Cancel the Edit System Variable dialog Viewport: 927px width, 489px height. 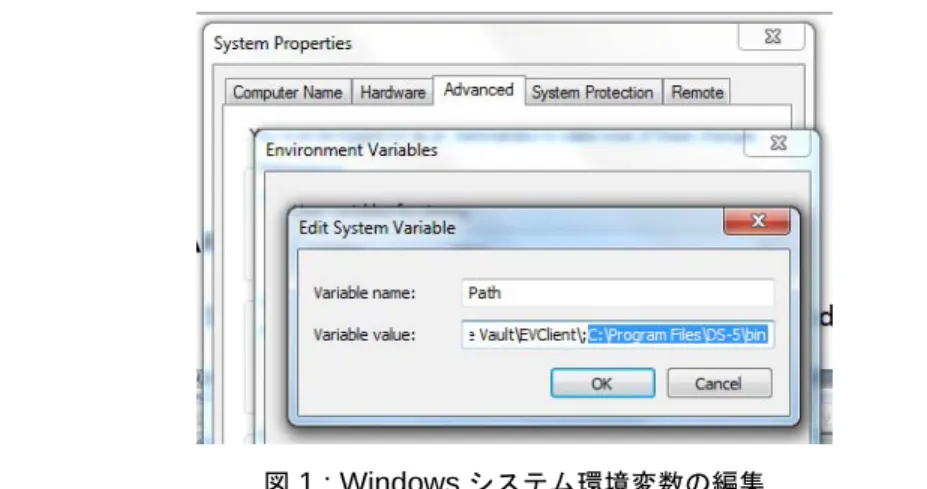point(719,383)
